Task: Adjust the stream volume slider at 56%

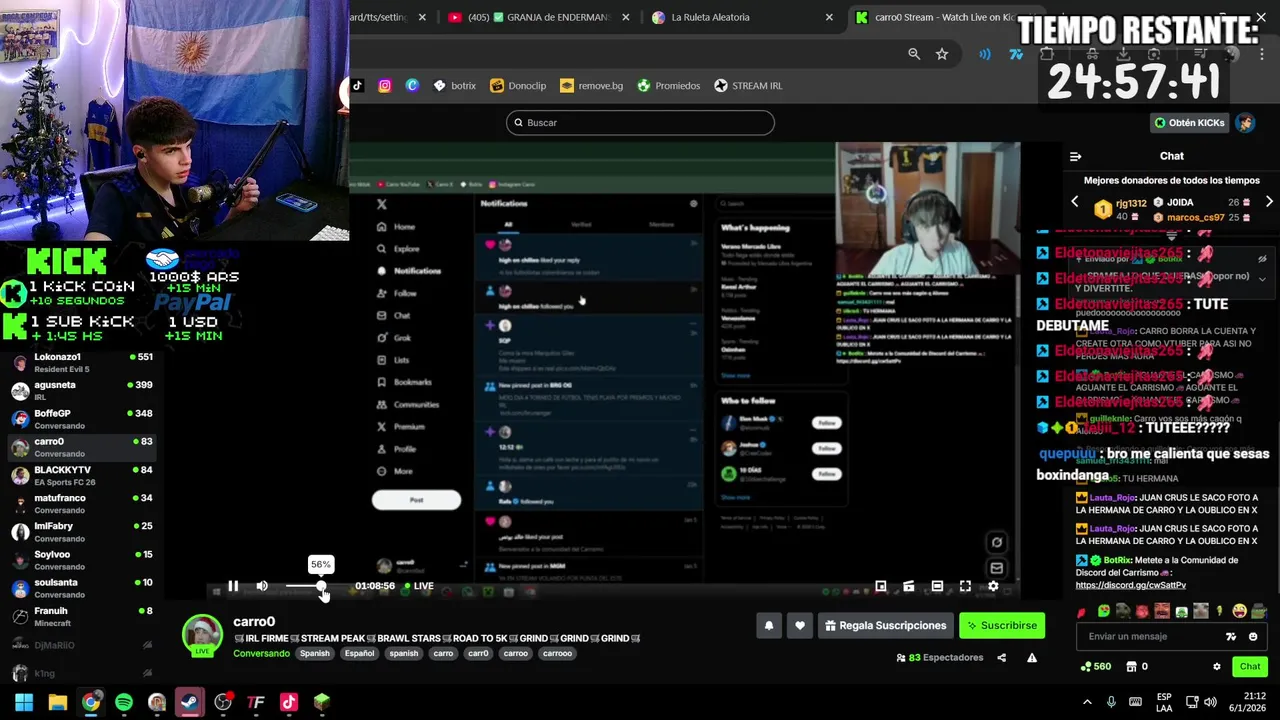Action: pyautogui.click(x=321, y=586)
